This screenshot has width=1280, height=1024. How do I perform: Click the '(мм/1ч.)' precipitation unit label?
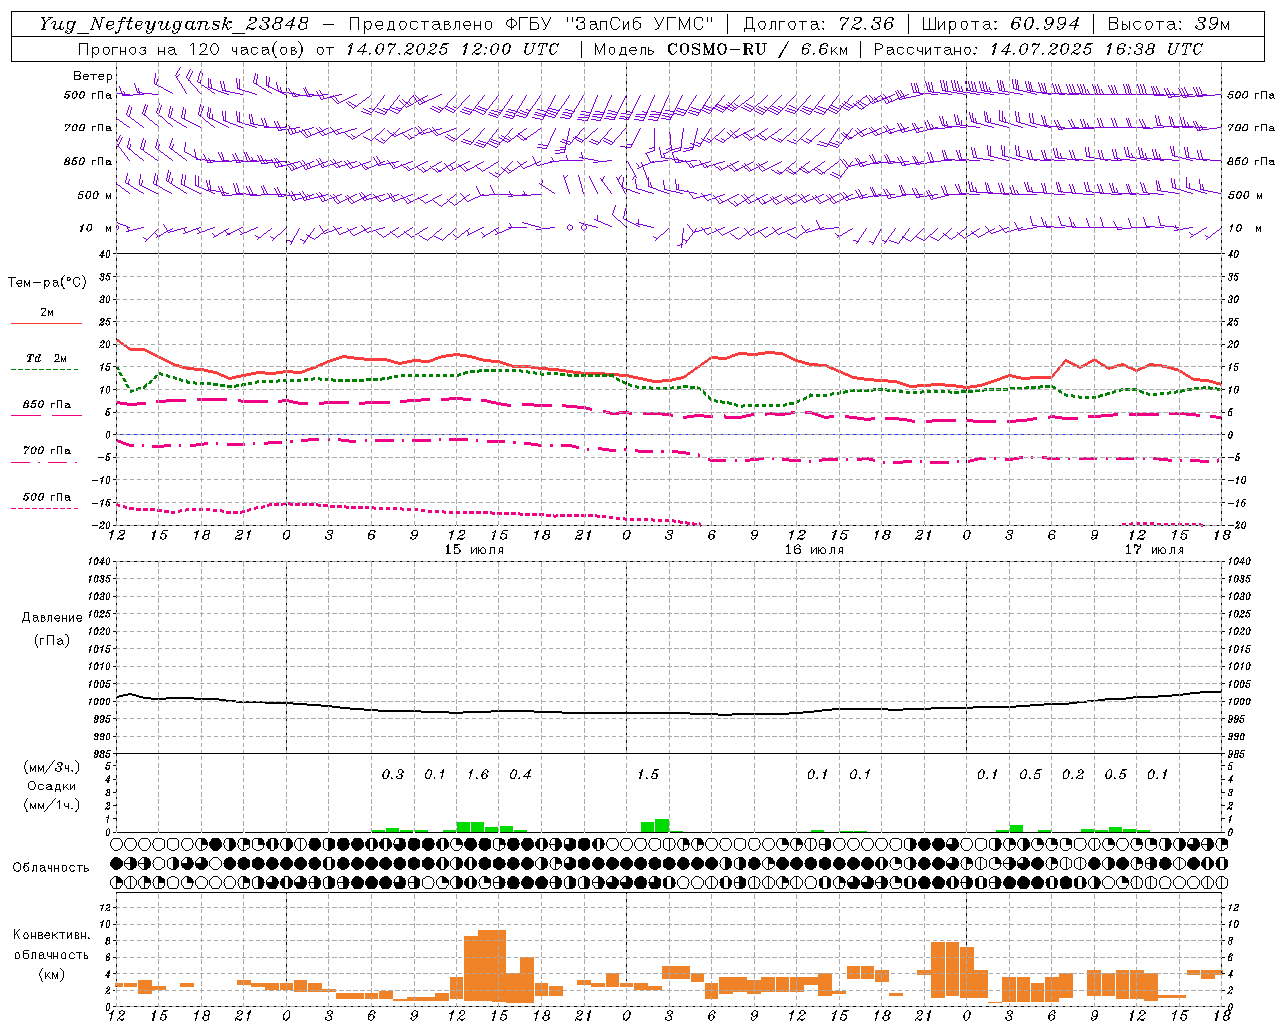click(52, 805)
